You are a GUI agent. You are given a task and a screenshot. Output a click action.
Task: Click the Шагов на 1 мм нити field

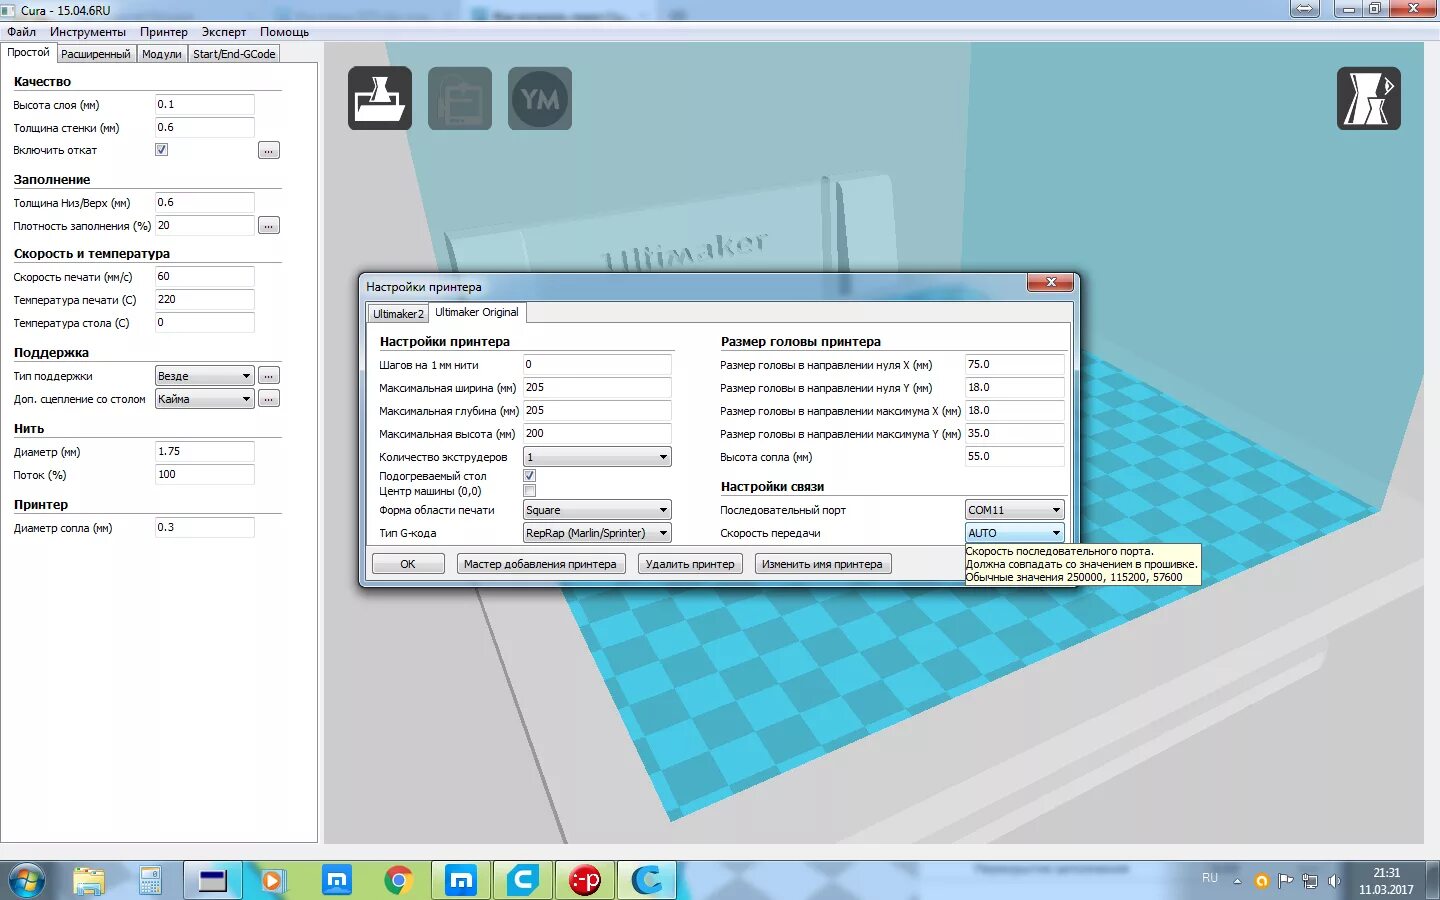pos(597,364)
